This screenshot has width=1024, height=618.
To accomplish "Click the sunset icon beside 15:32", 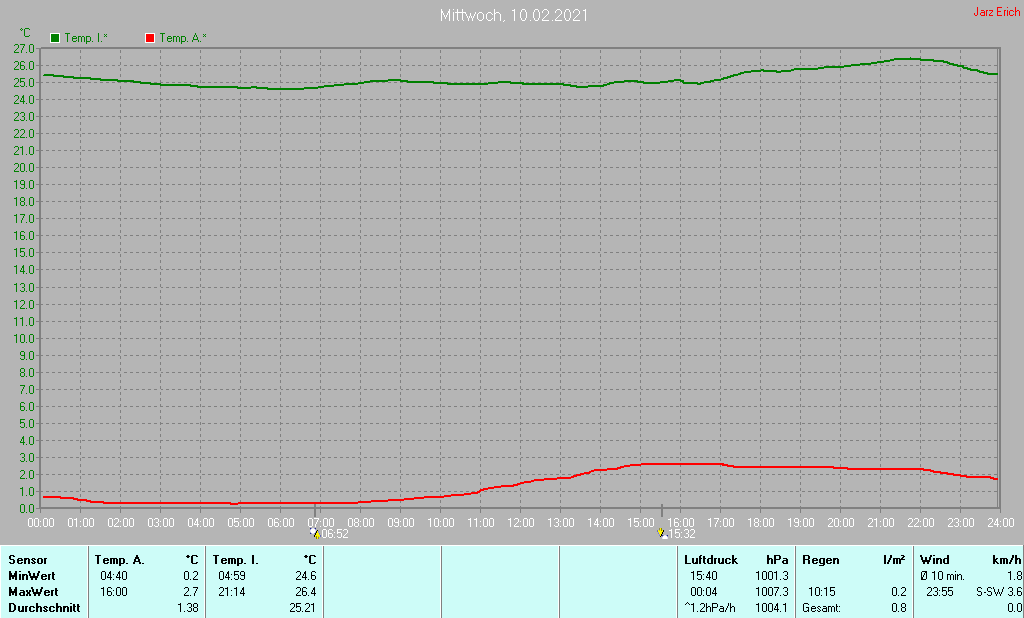I will pos(662,533).
